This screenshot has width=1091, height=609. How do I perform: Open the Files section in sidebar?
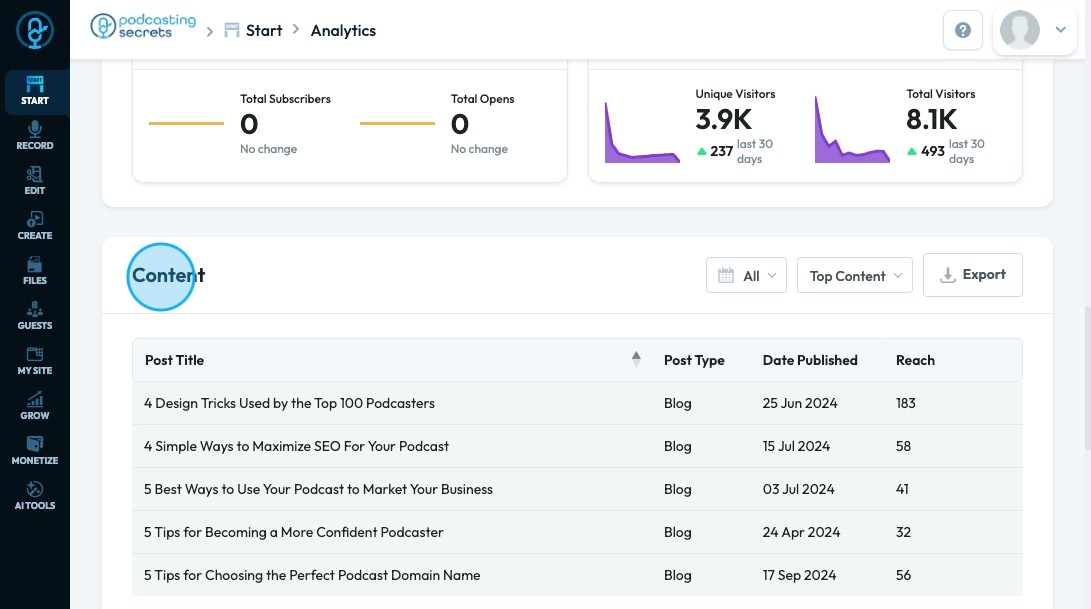(35, 271)
